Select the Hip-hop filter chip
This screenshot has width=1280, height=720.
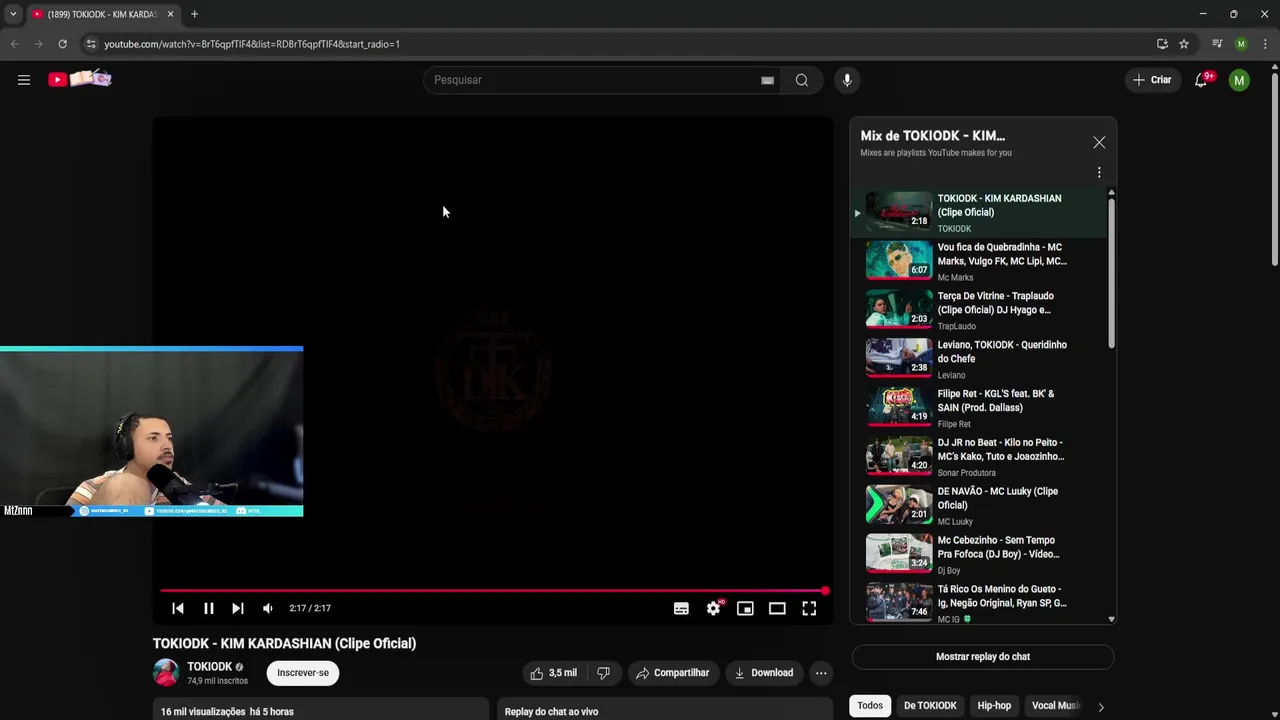point(994,705)
